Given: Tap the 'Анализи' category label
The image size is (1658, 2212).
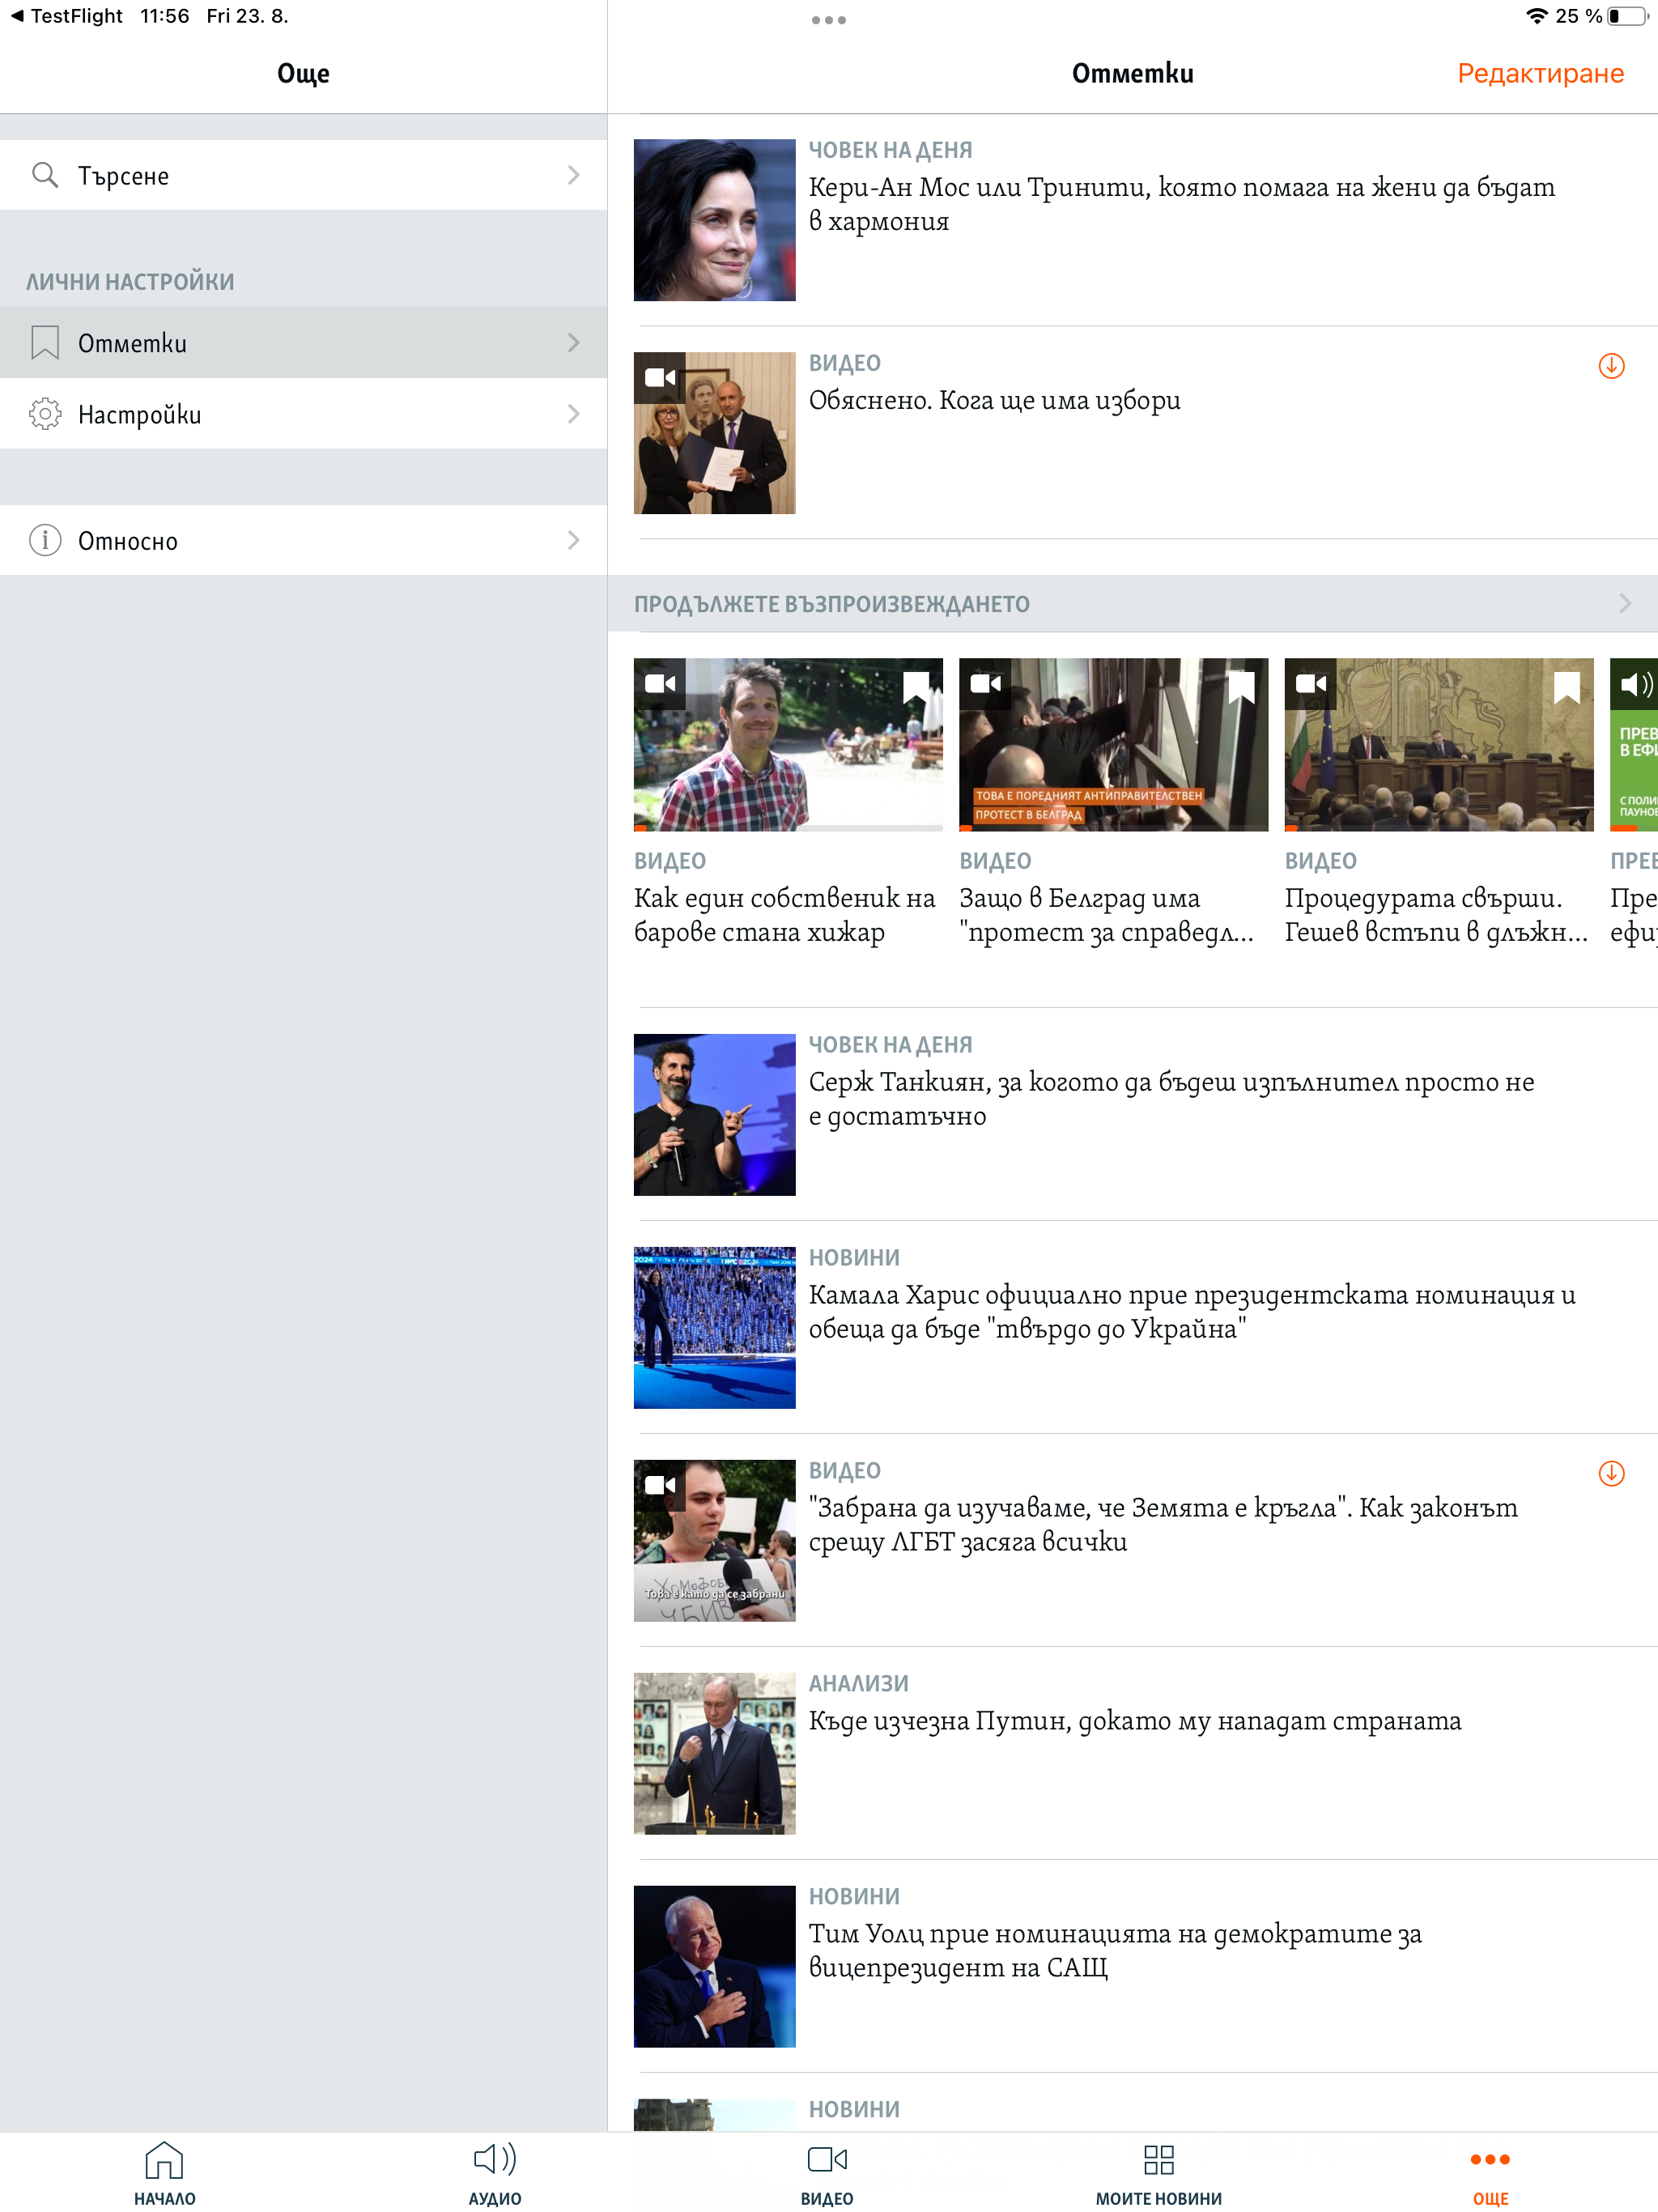Looking at the screenshot, I should pos(858,1684).
